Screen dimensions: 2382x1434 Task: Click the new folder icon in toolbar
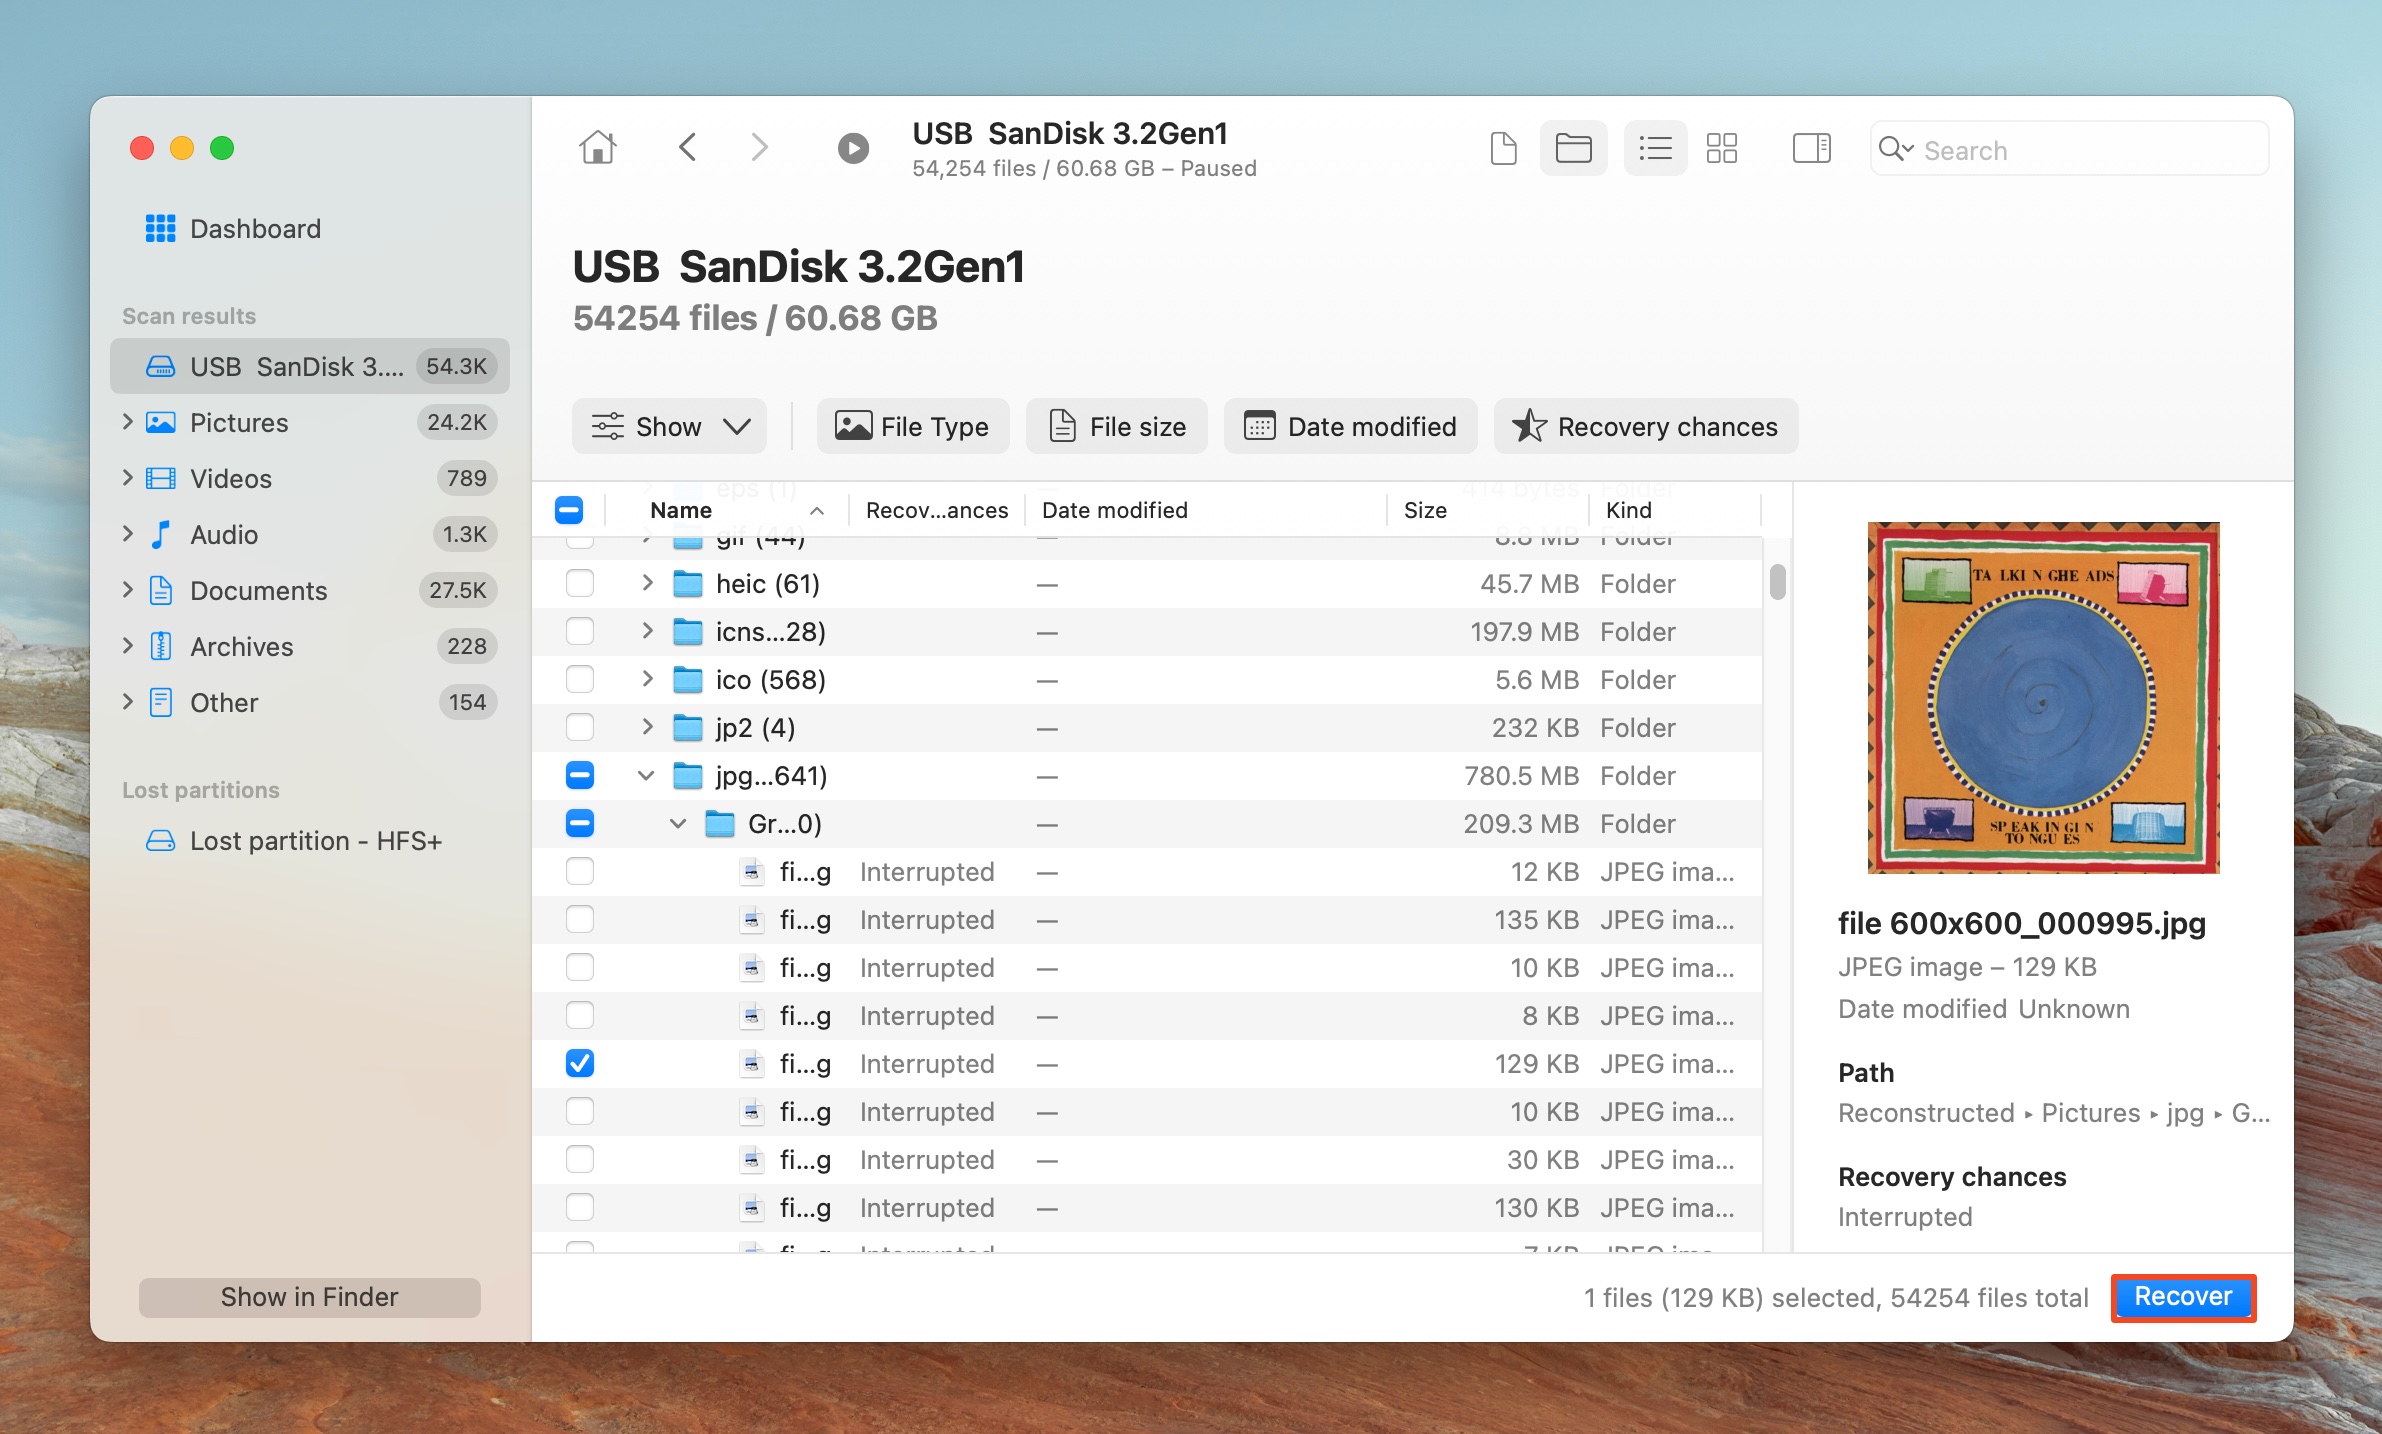[x=1572, y=150]
